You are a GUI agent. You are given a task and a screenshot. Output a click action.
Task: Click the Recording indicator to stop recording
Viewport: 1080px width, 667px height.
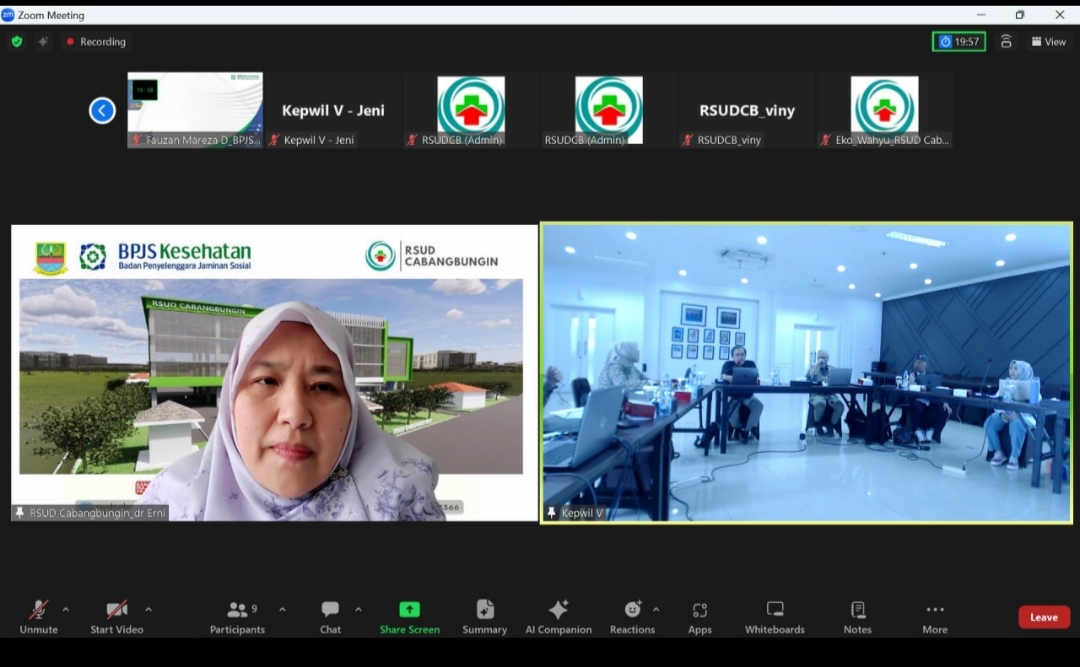(x=96, y=41)
